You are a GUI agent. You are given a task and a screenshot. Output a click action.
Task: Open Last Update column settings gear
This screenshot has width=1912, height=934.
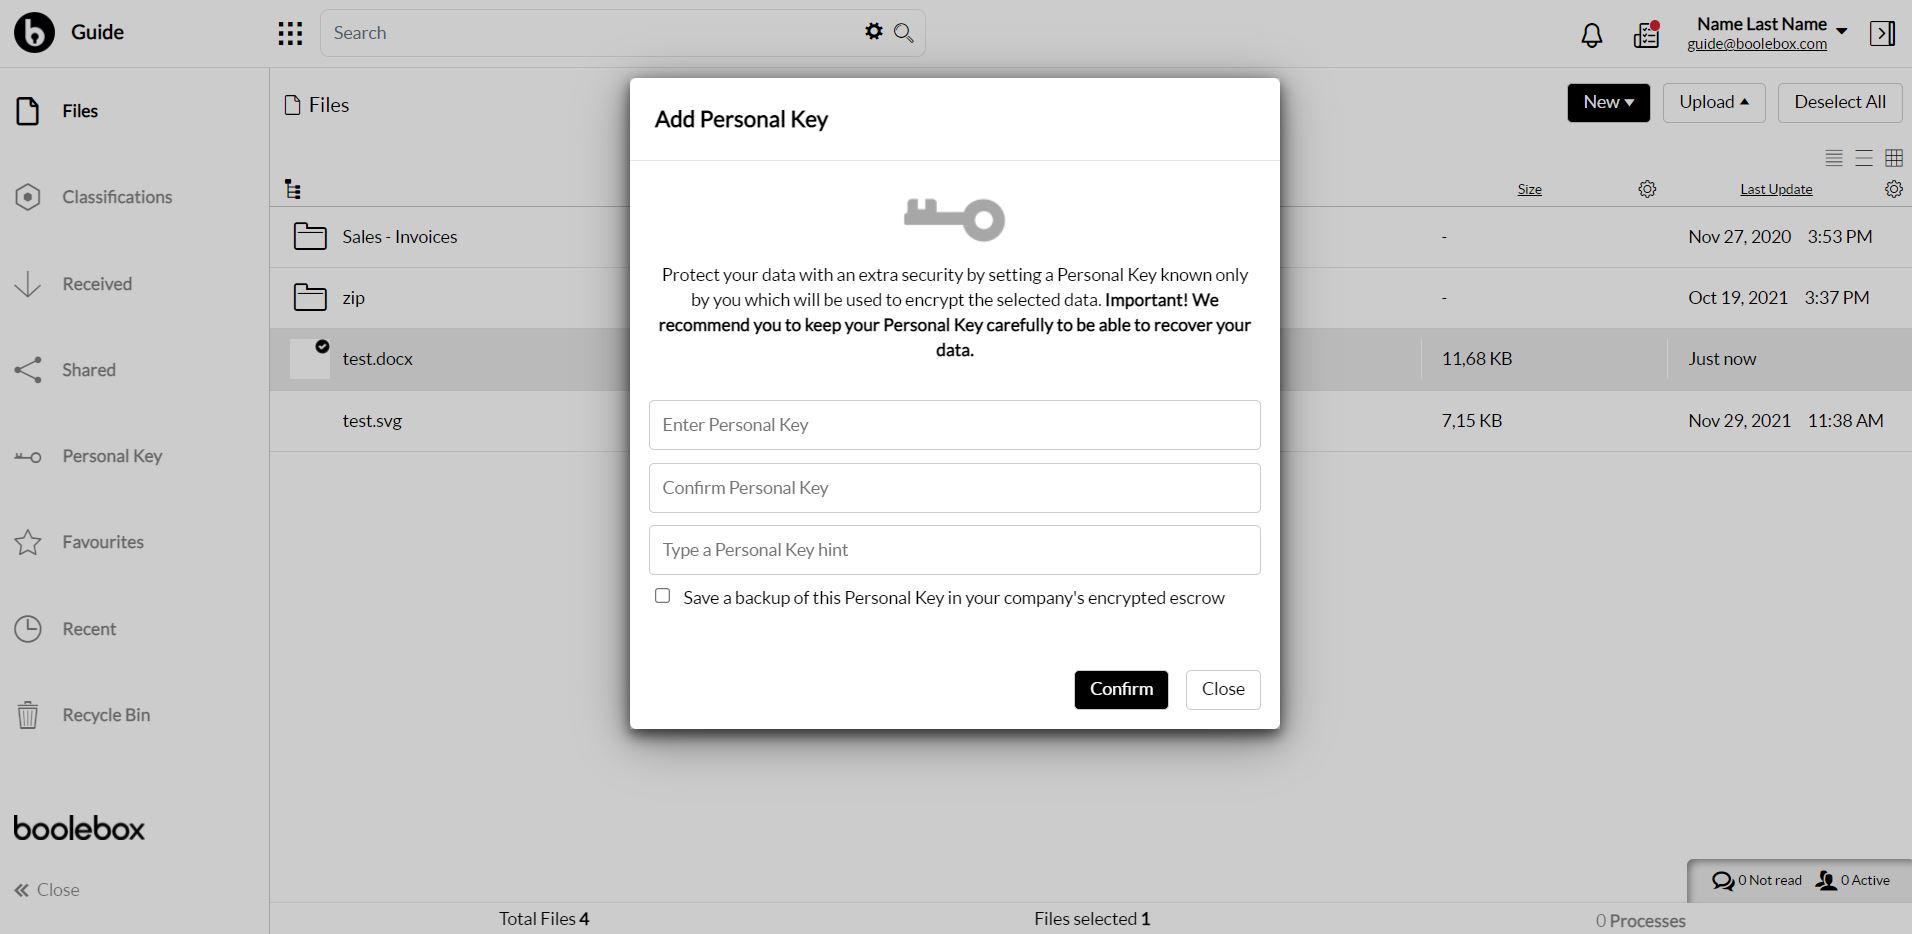pos(1893,189)
